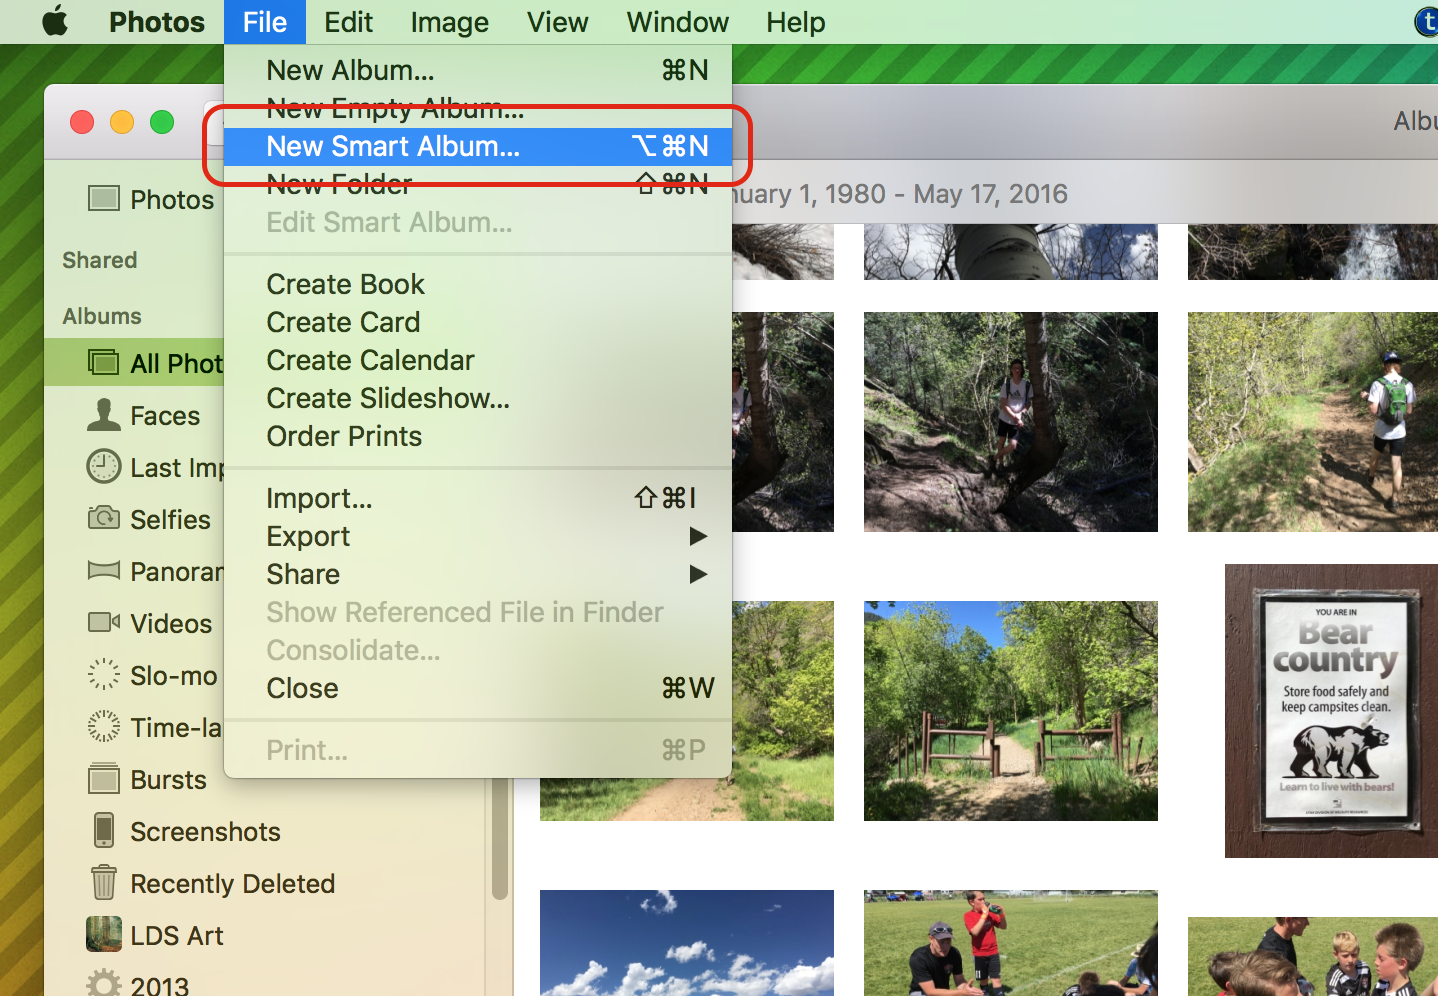The width and height of the screenshot is (1438, 996).
Task: Choose Create Card menu item
Action: coord(478,322)
